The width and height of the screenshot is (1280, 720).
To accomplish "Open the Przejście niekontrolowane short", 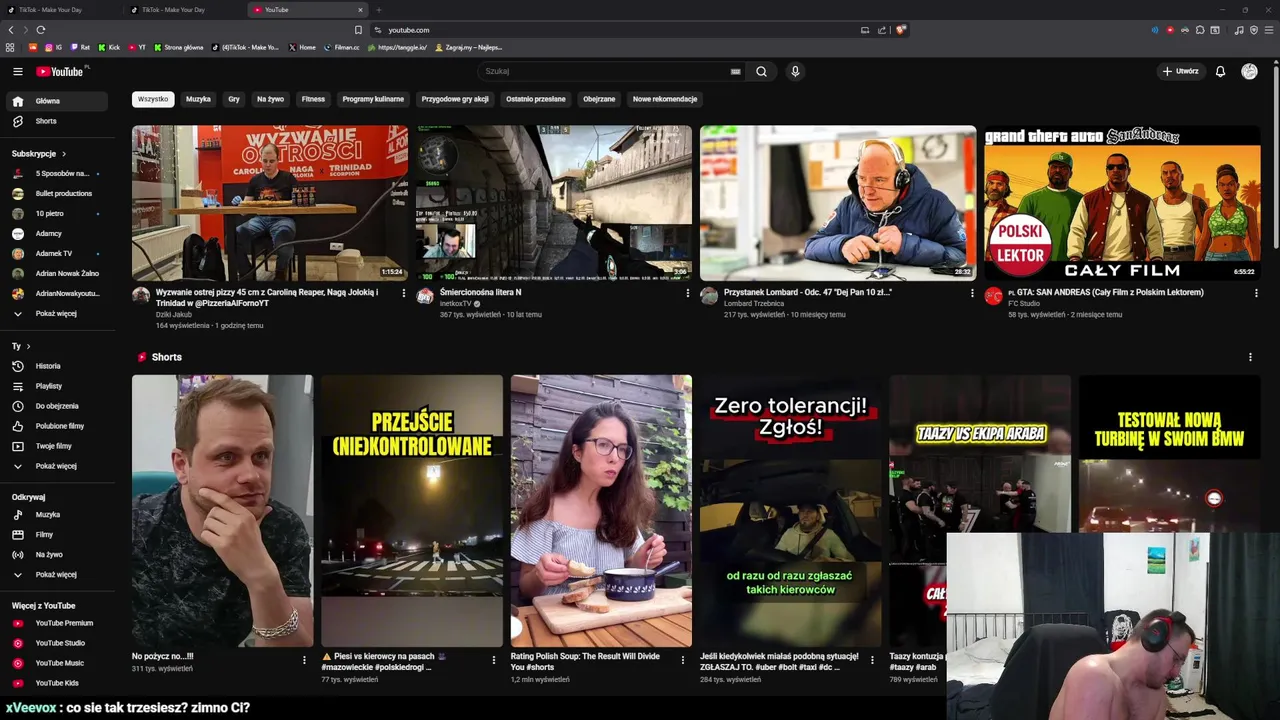I will (412, 511).
